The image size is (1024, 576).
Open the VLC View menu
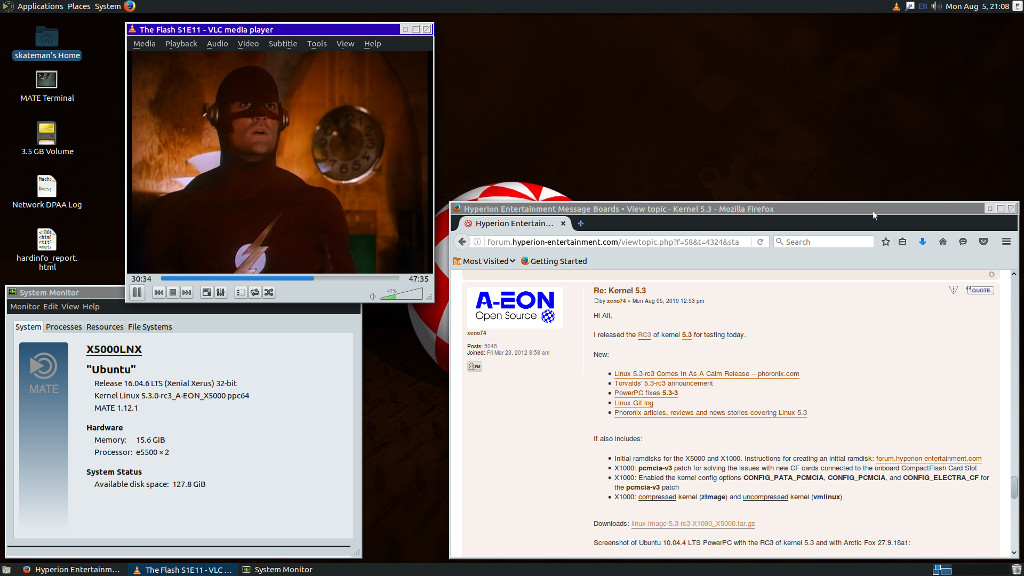[x=345, y=44]
